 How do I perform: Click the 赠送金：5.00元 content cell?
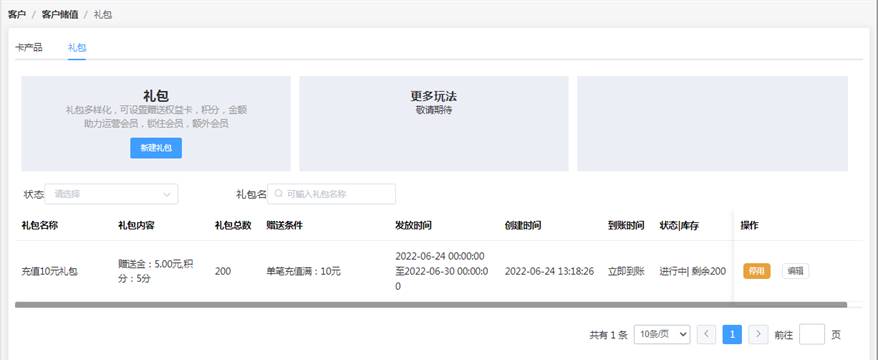pos(155,271)
